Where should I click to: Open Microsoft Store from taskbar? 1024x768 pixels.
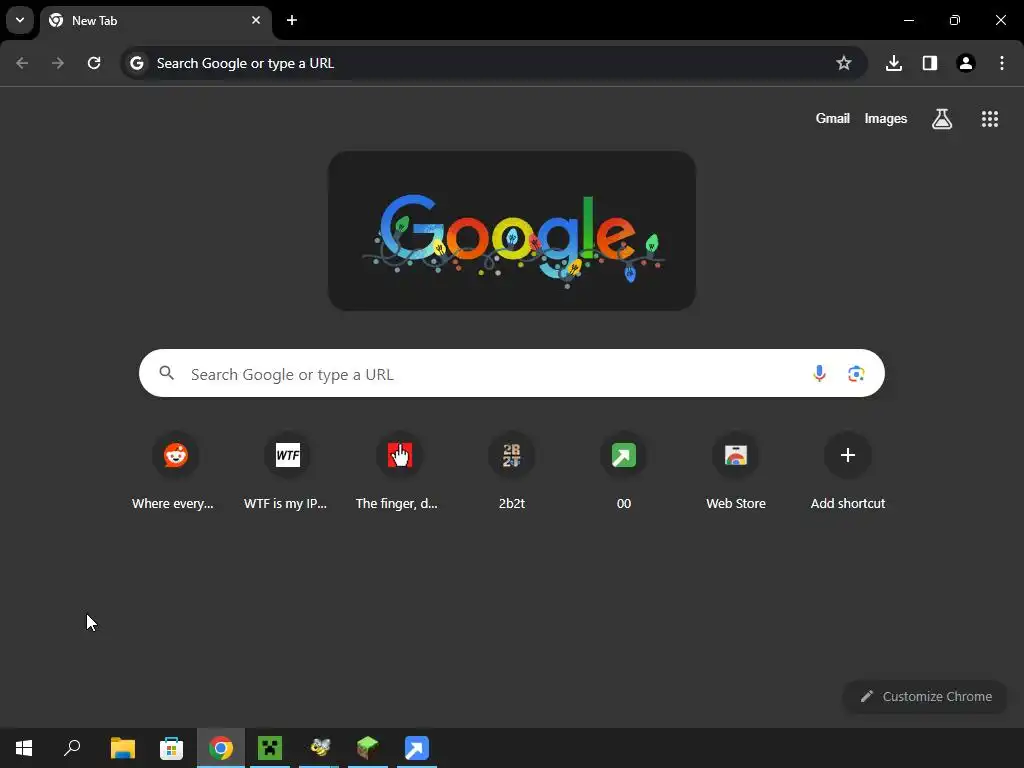[x=172, y=748]
